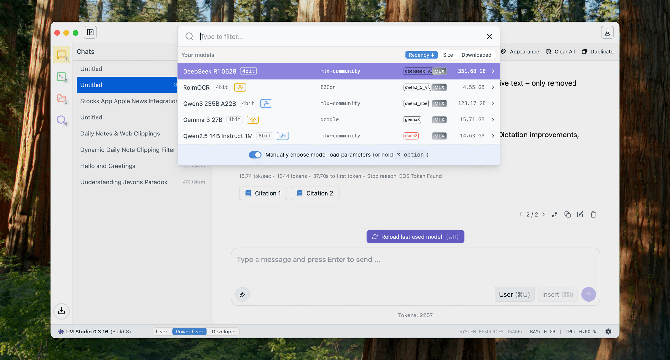Open the selected blue Untitled chat

[x=126, y=85]
